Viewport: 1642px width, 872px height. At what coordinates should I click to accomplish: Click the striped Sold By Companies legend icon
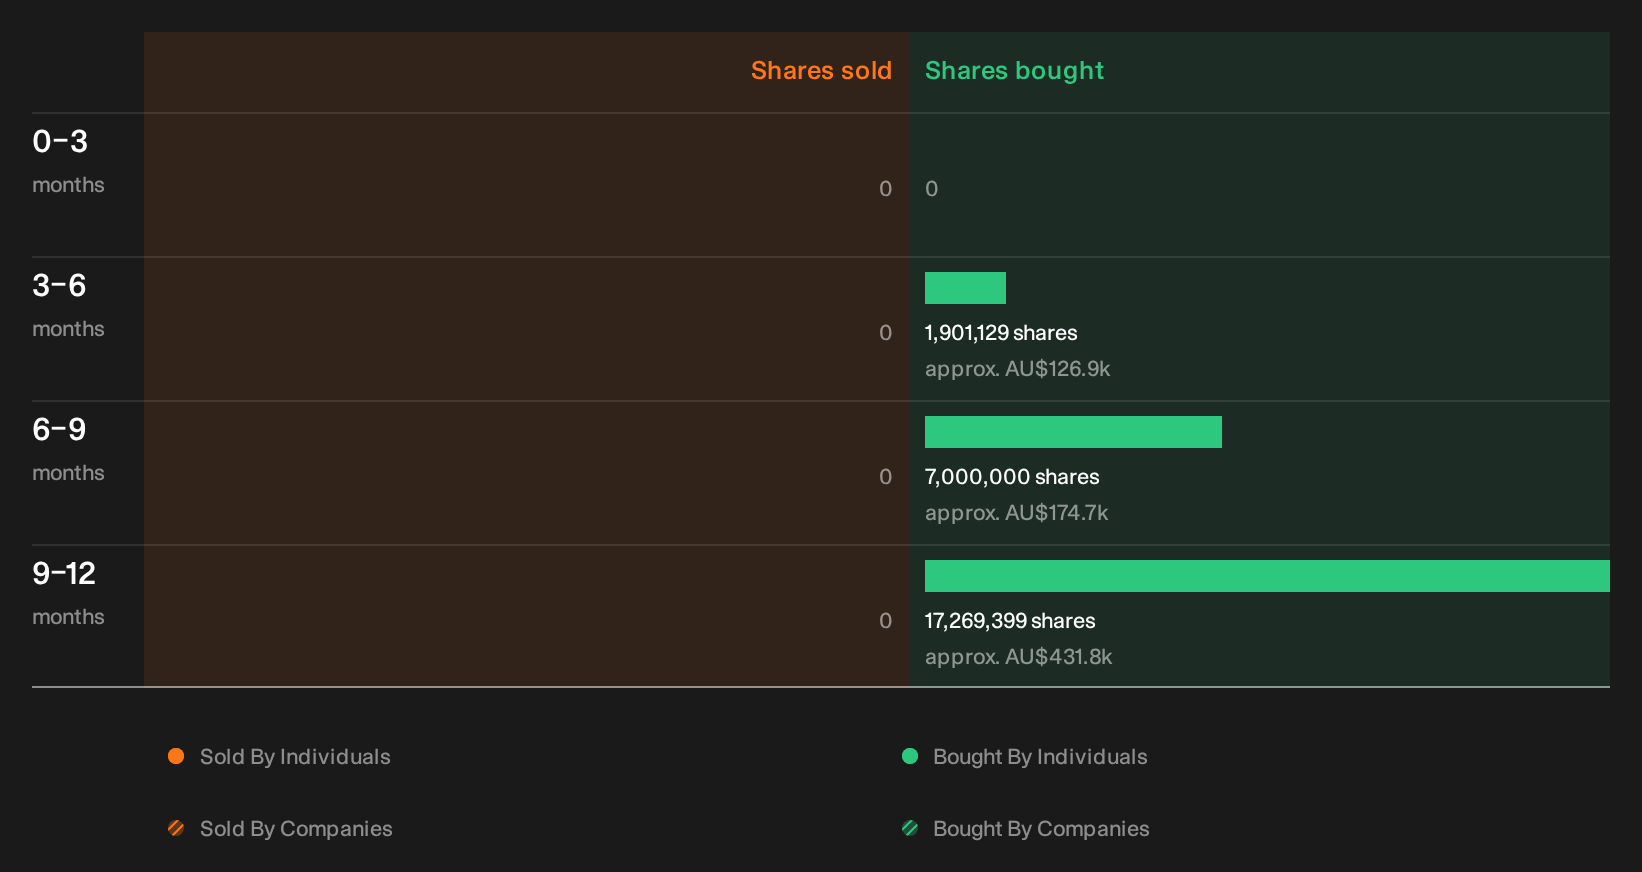tap(176, 828)
